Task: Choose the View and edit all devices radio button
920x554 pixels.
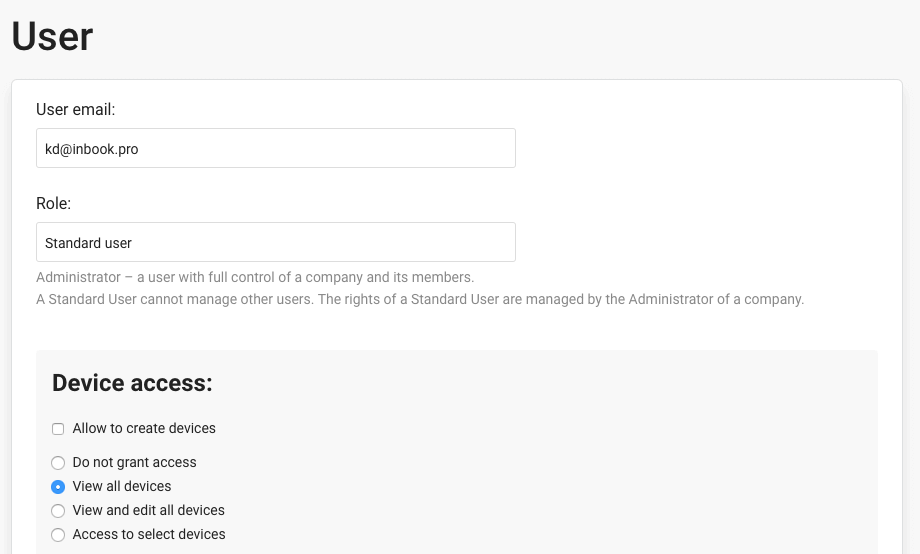Action: [58, 511]
